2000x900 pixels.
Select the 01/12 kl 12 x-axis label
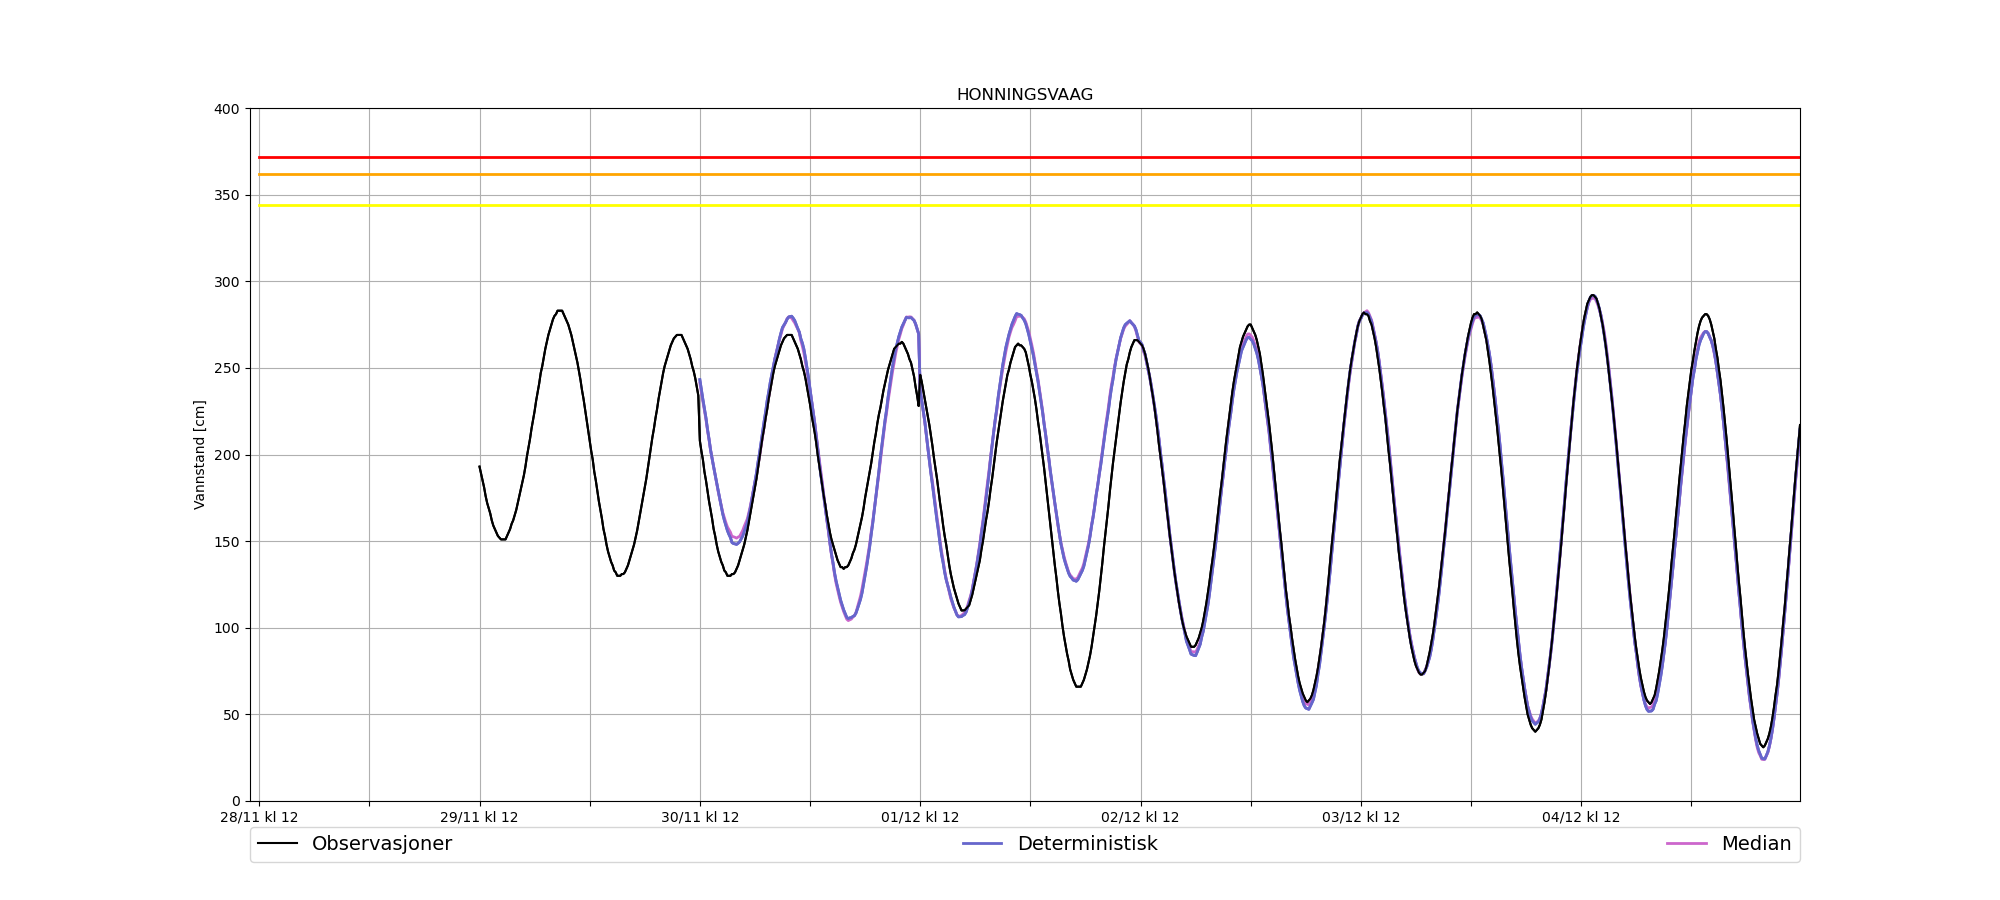tap(920, 817)
